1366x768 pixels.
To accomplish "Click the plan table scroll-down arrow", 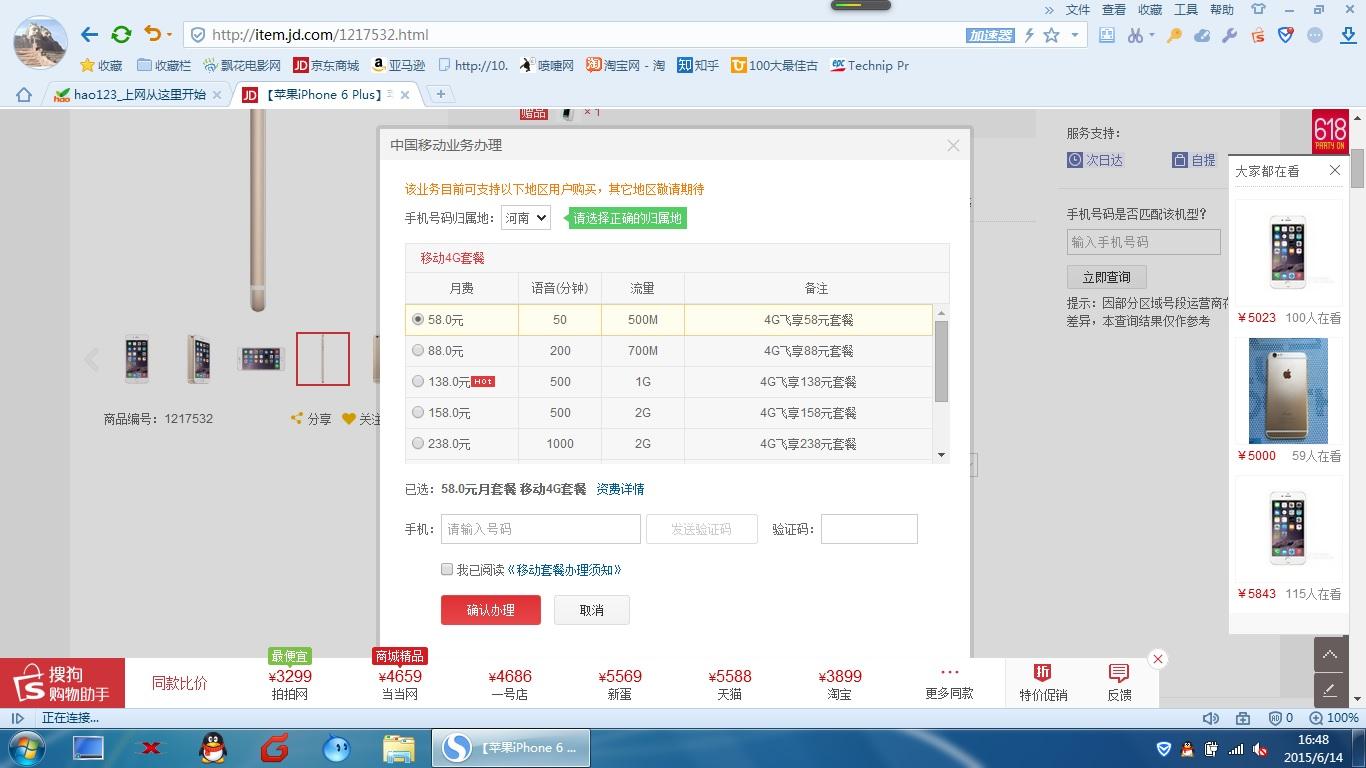I will point(941,455).
